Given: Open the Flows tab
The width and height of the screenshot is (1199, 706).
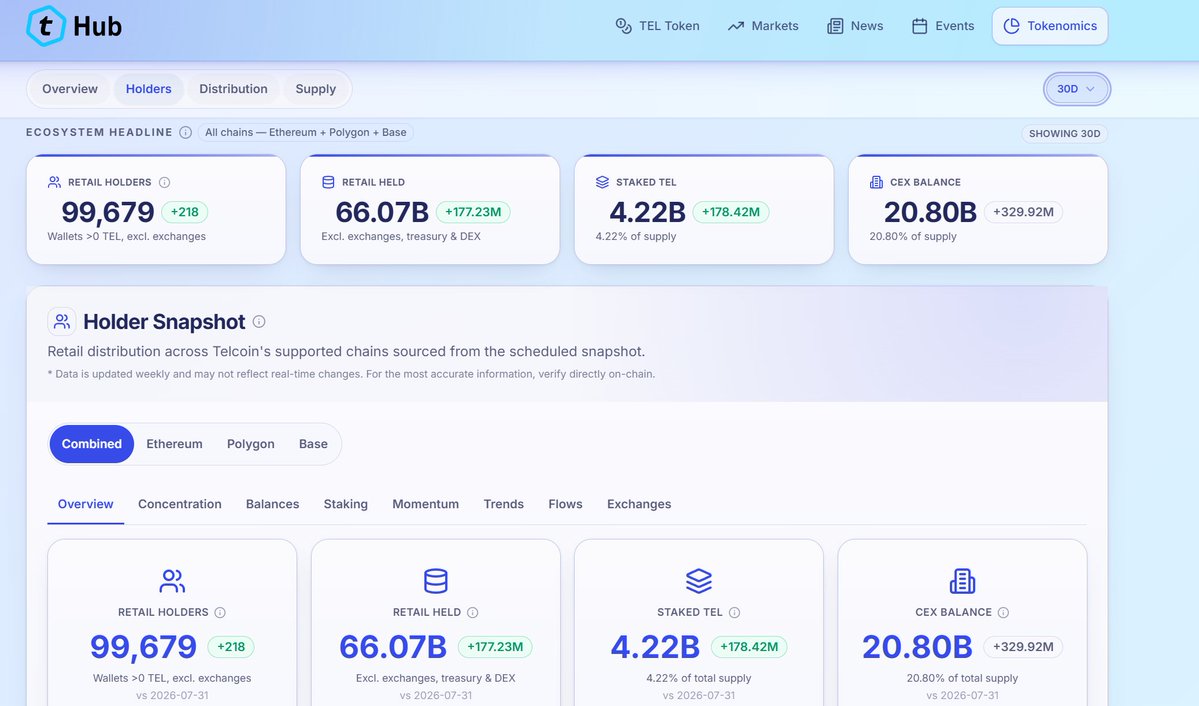Looking at the screenshot, I should (x=565, y=504).
